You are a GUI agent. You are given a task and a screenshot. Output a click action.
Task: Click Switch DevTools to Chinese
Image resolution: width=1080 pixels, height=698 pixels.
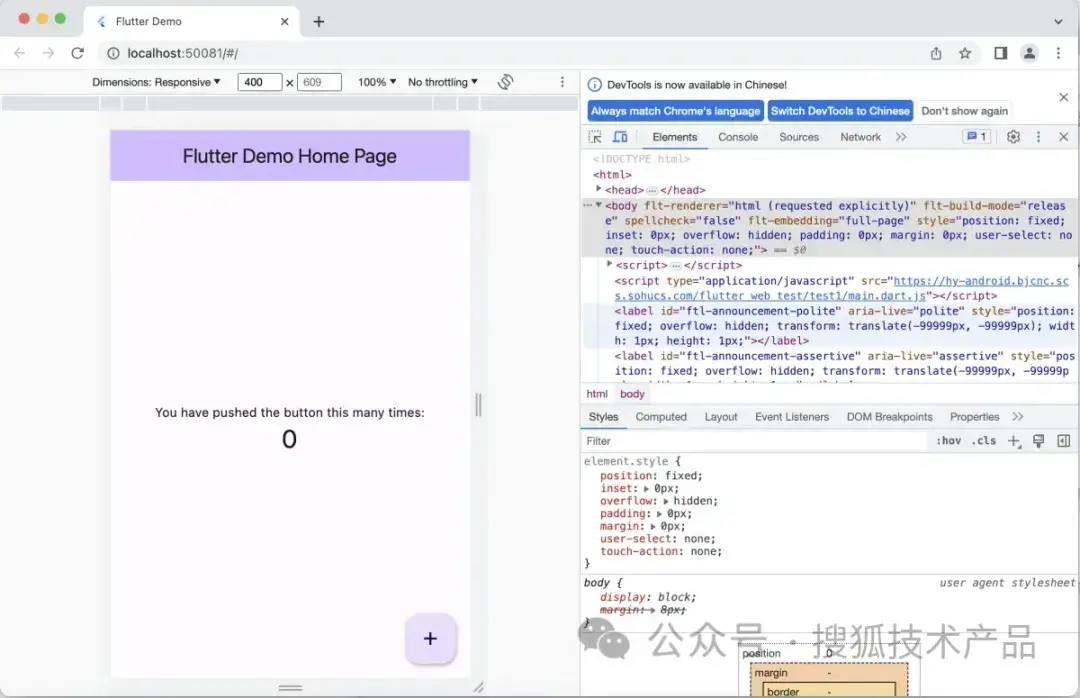tap(840, 111)
